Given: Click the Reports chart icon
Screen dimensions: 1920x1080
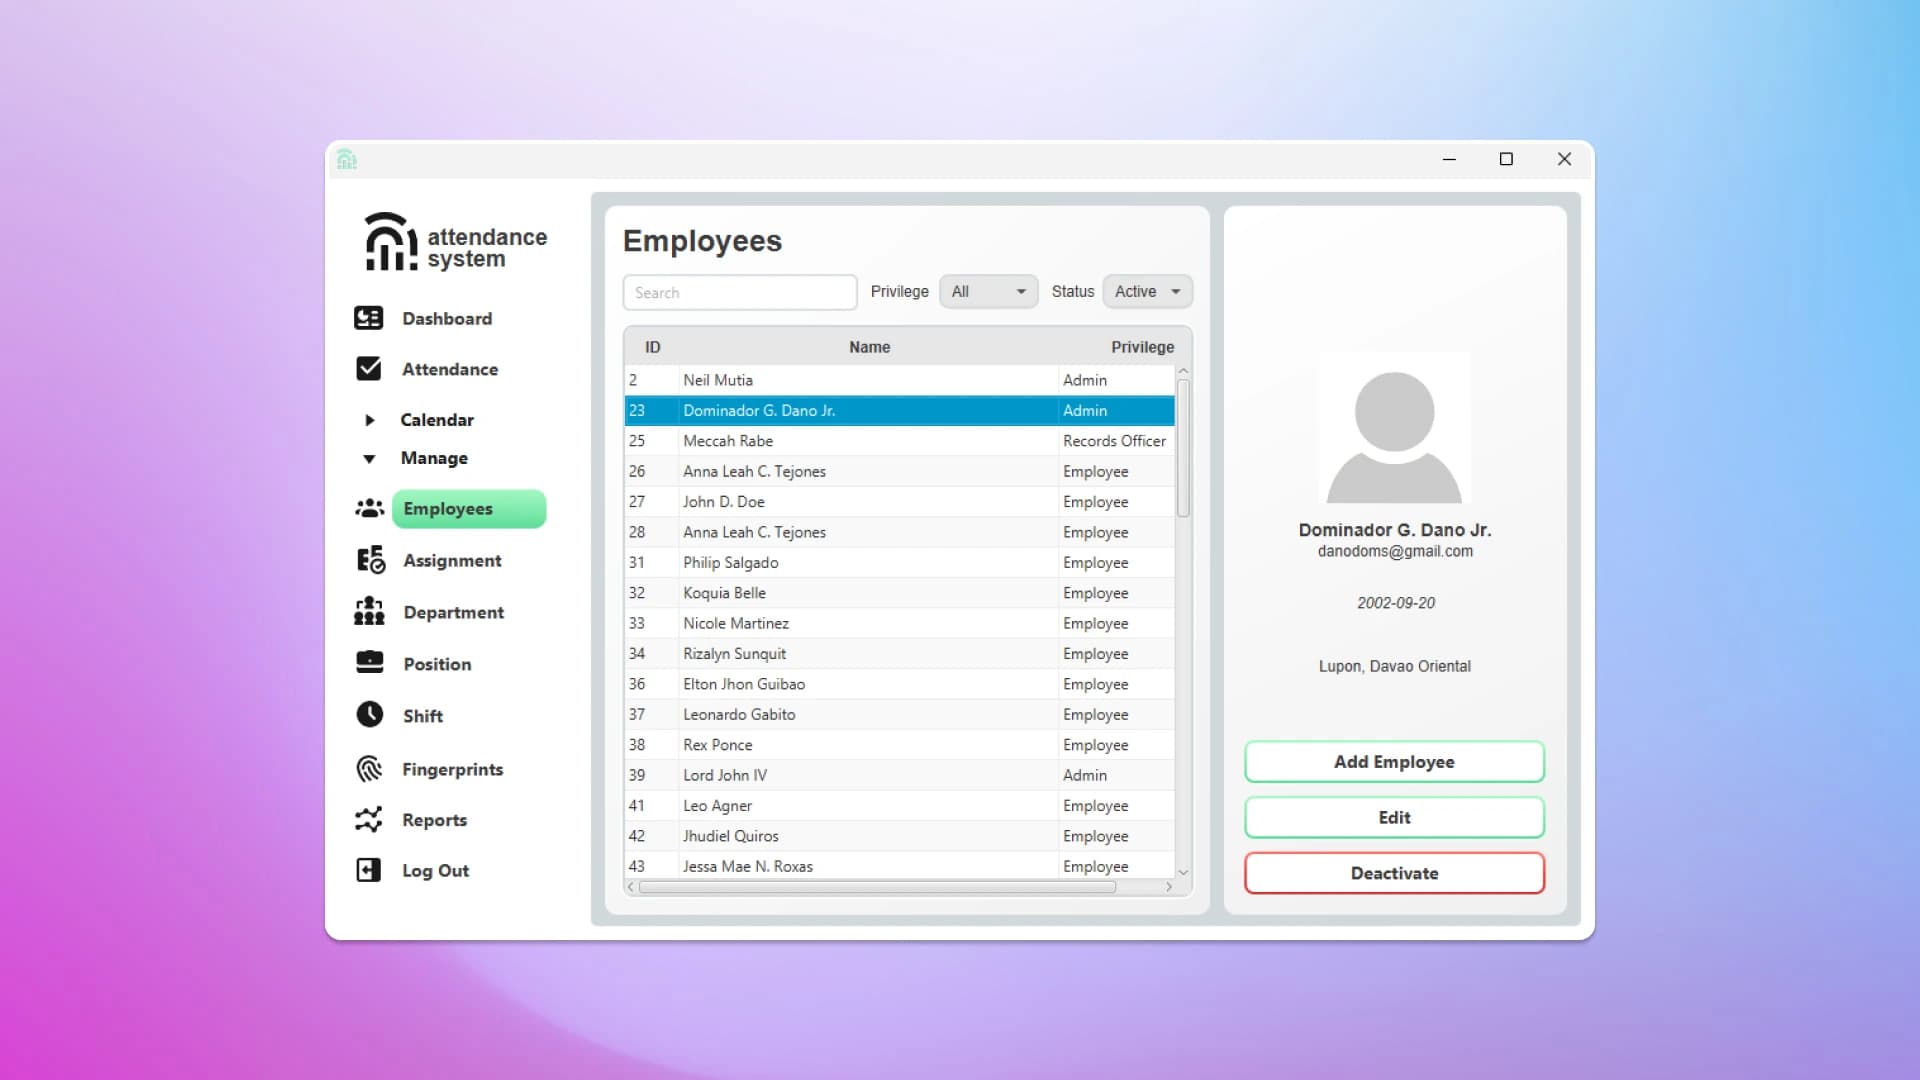Looking at the screenshot, I should 368,819.
